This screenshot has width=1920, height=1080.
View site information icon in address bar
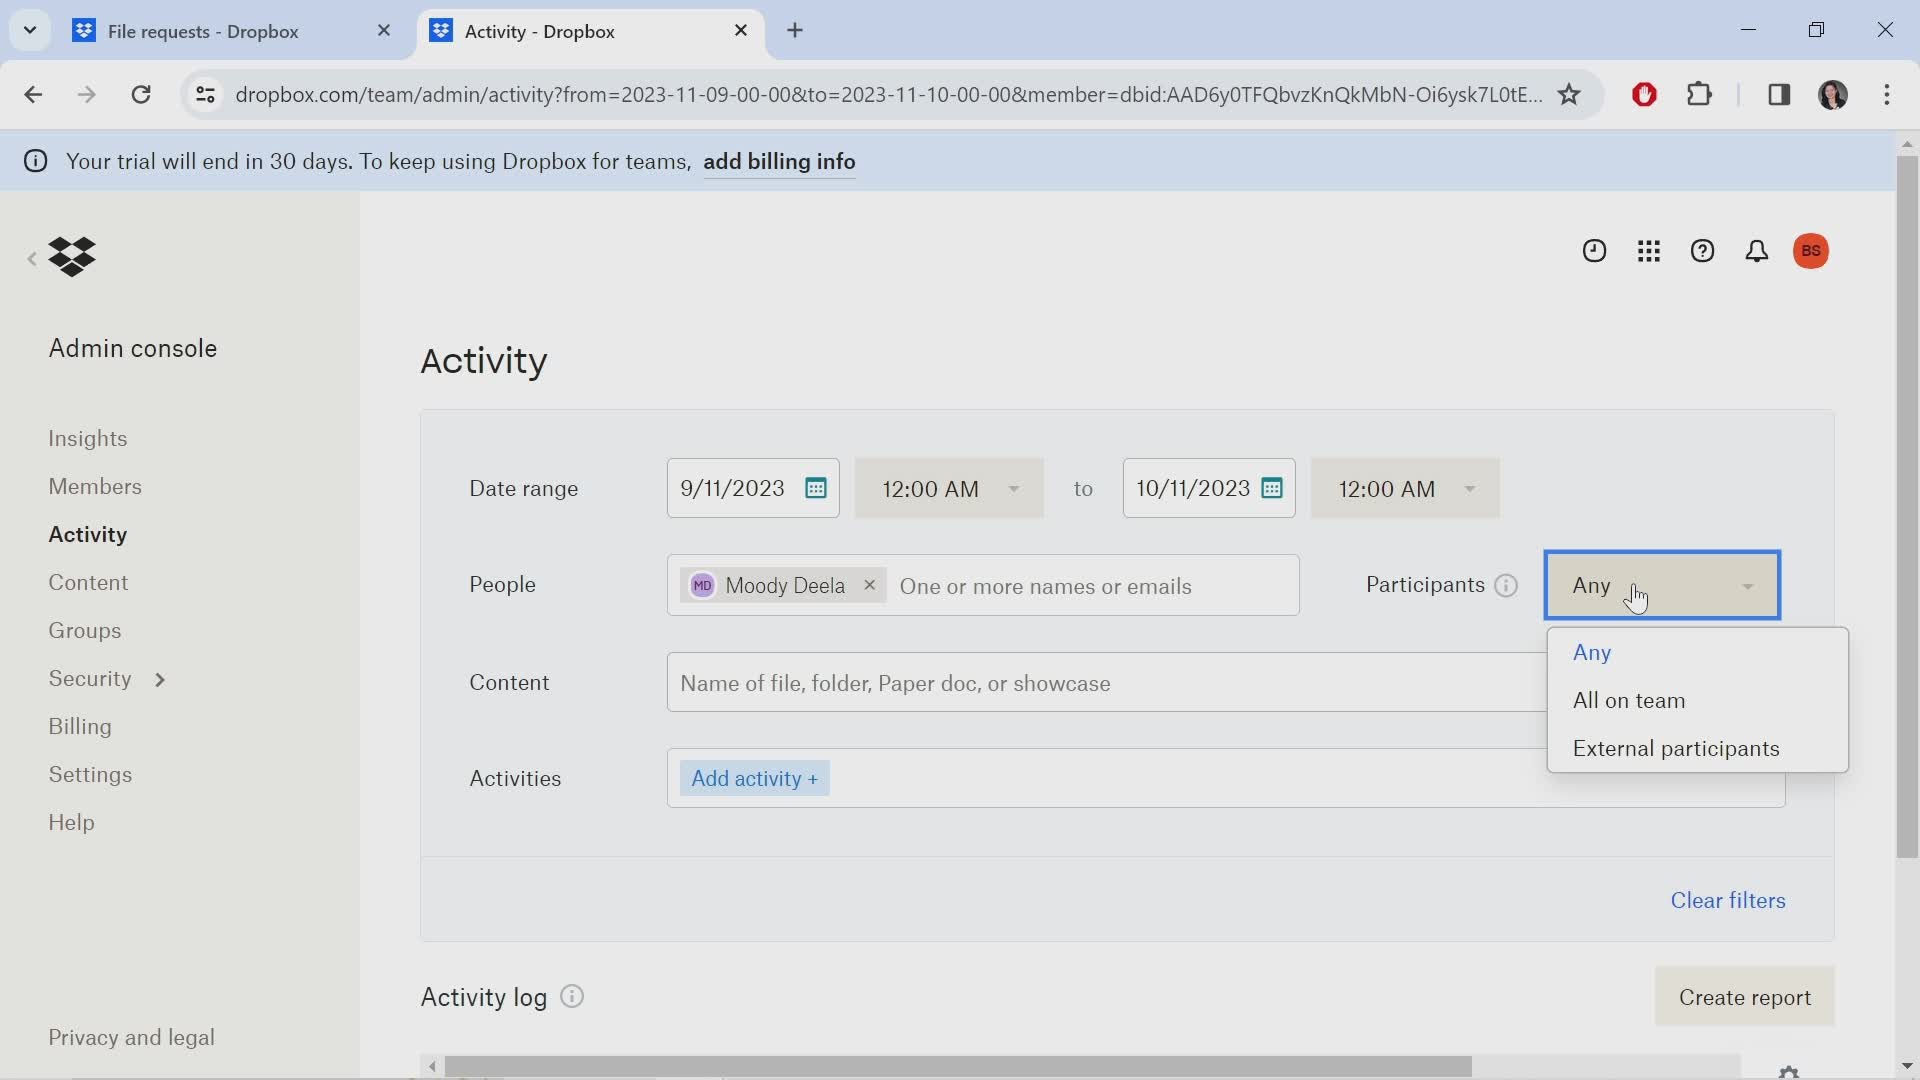205,94
